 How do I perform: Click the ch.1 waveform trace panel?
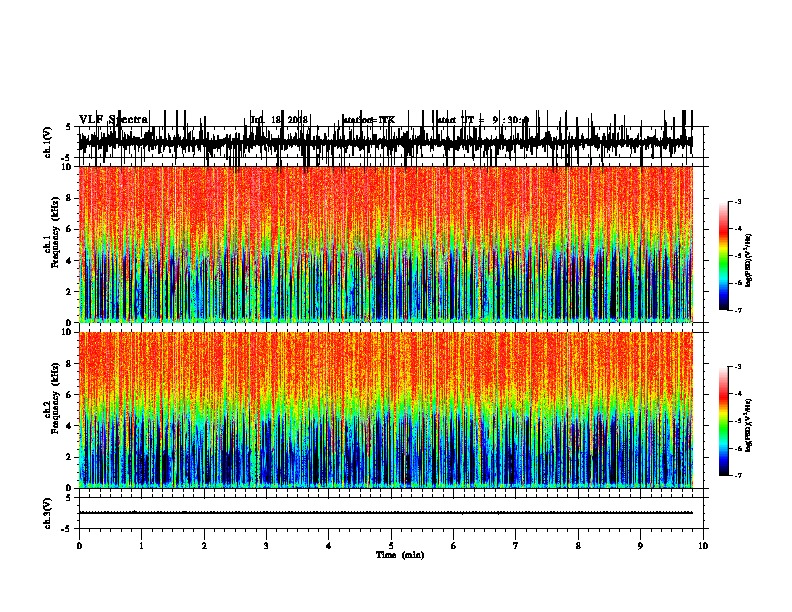point(391,142)
